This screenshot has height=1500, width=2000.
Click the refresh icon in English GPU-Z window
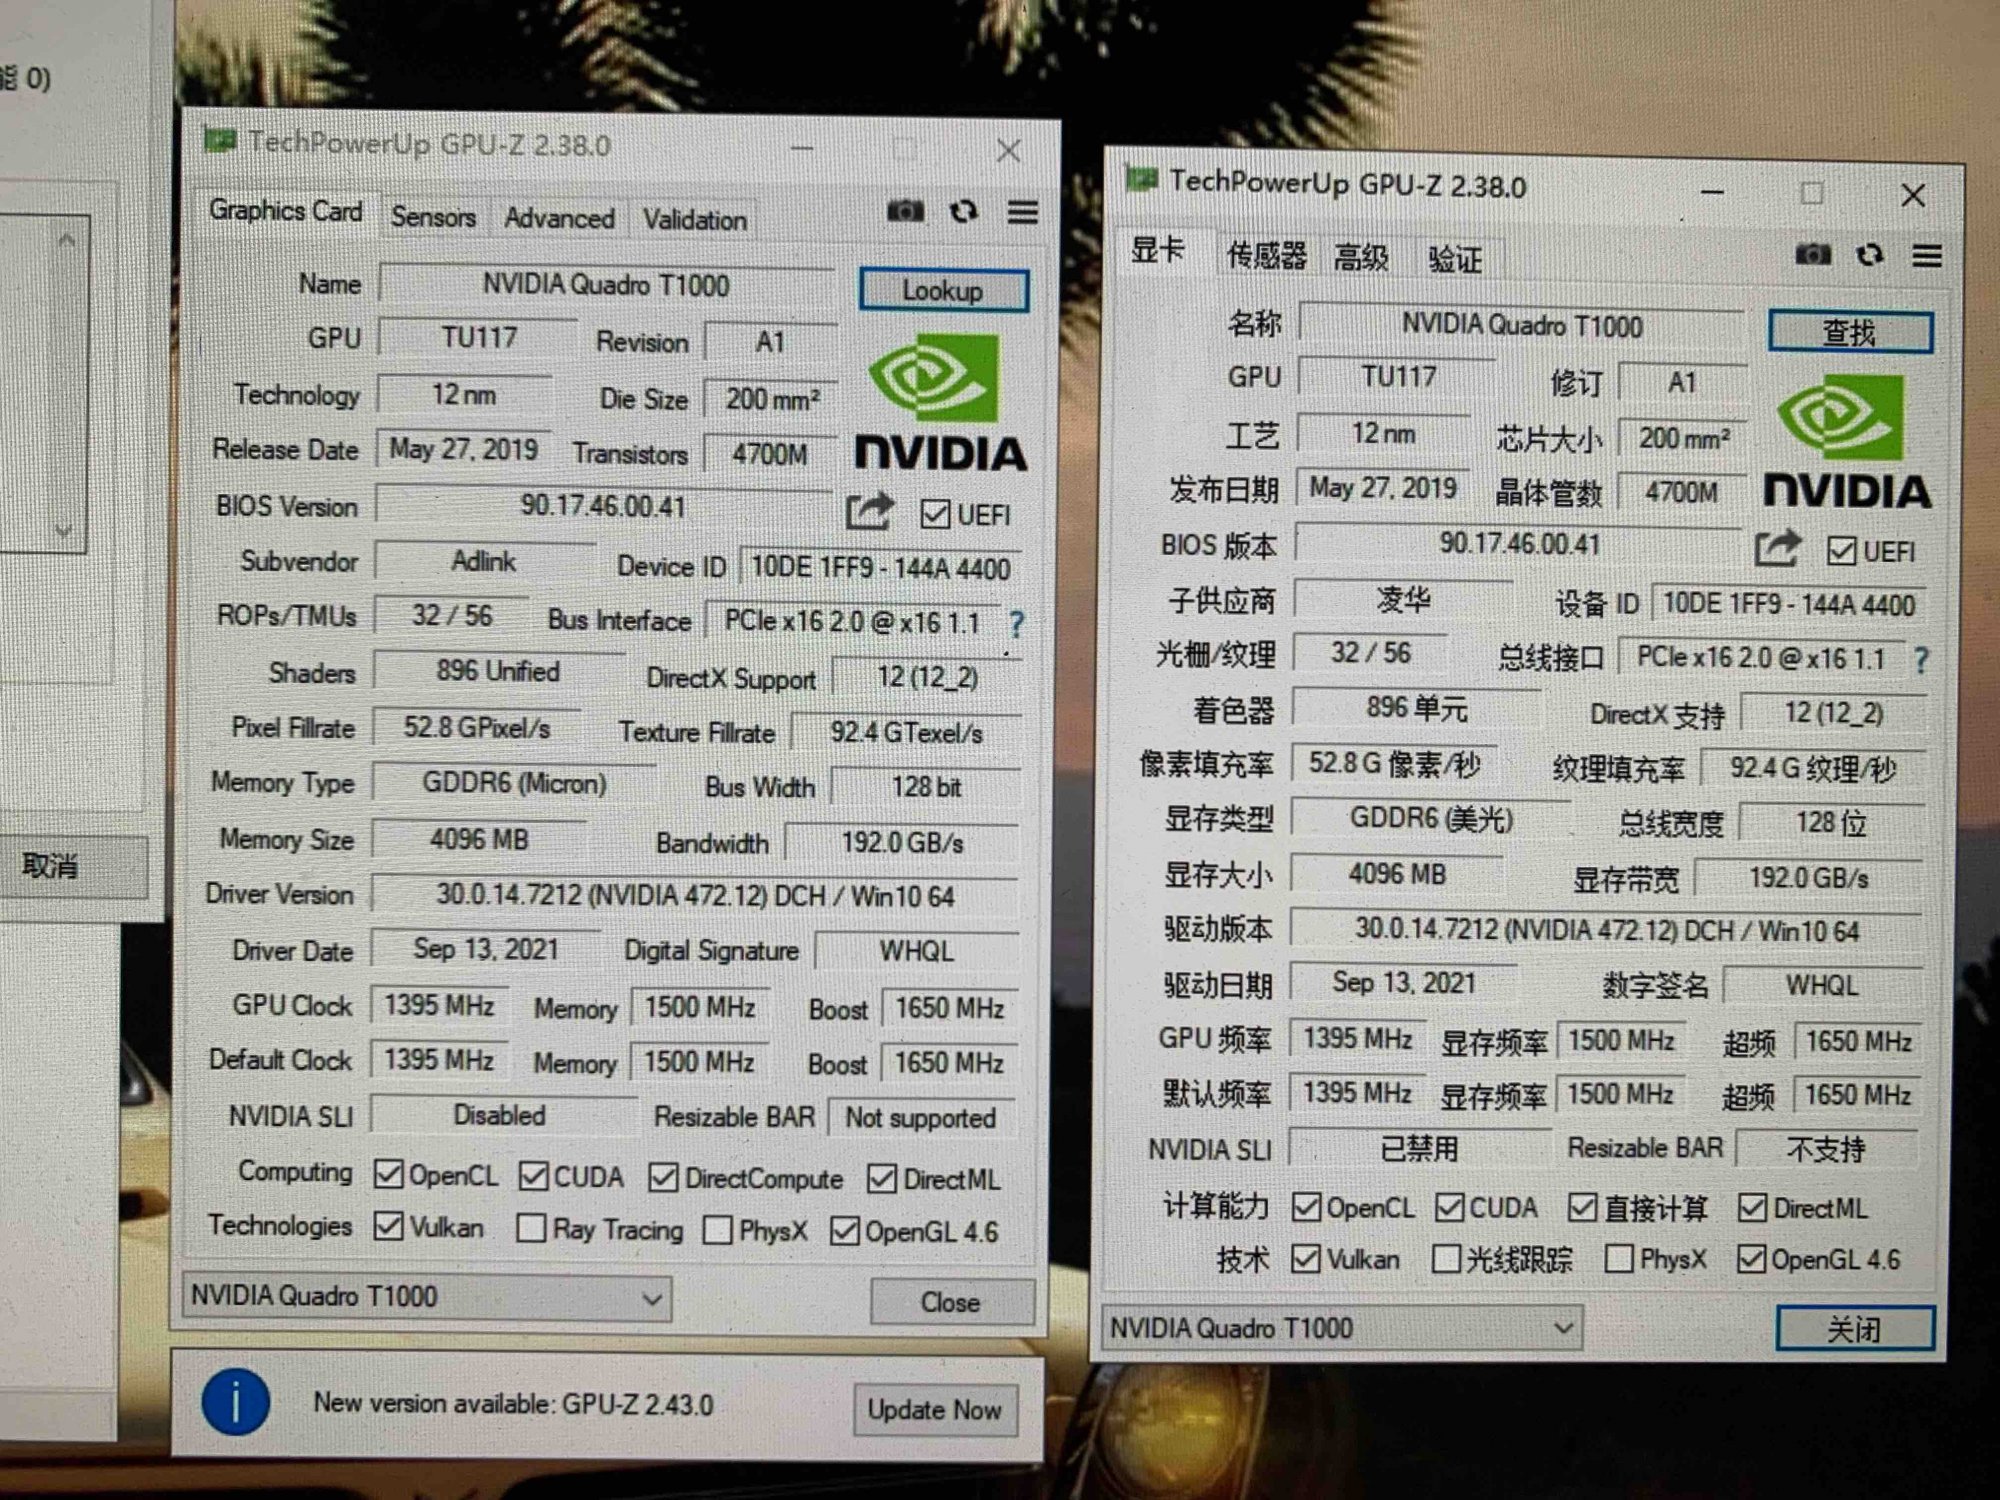click(x=964, y=212)
